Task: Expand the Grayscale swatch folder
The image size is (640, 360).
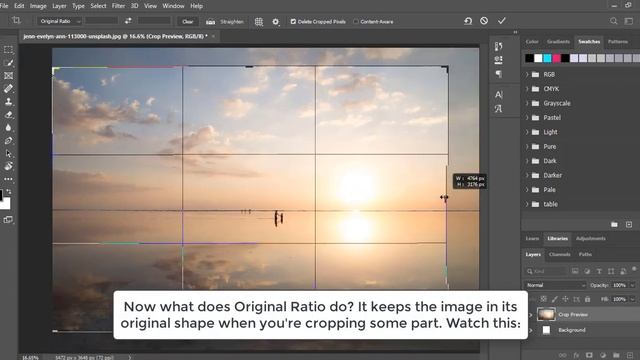Action: point(527,103)
